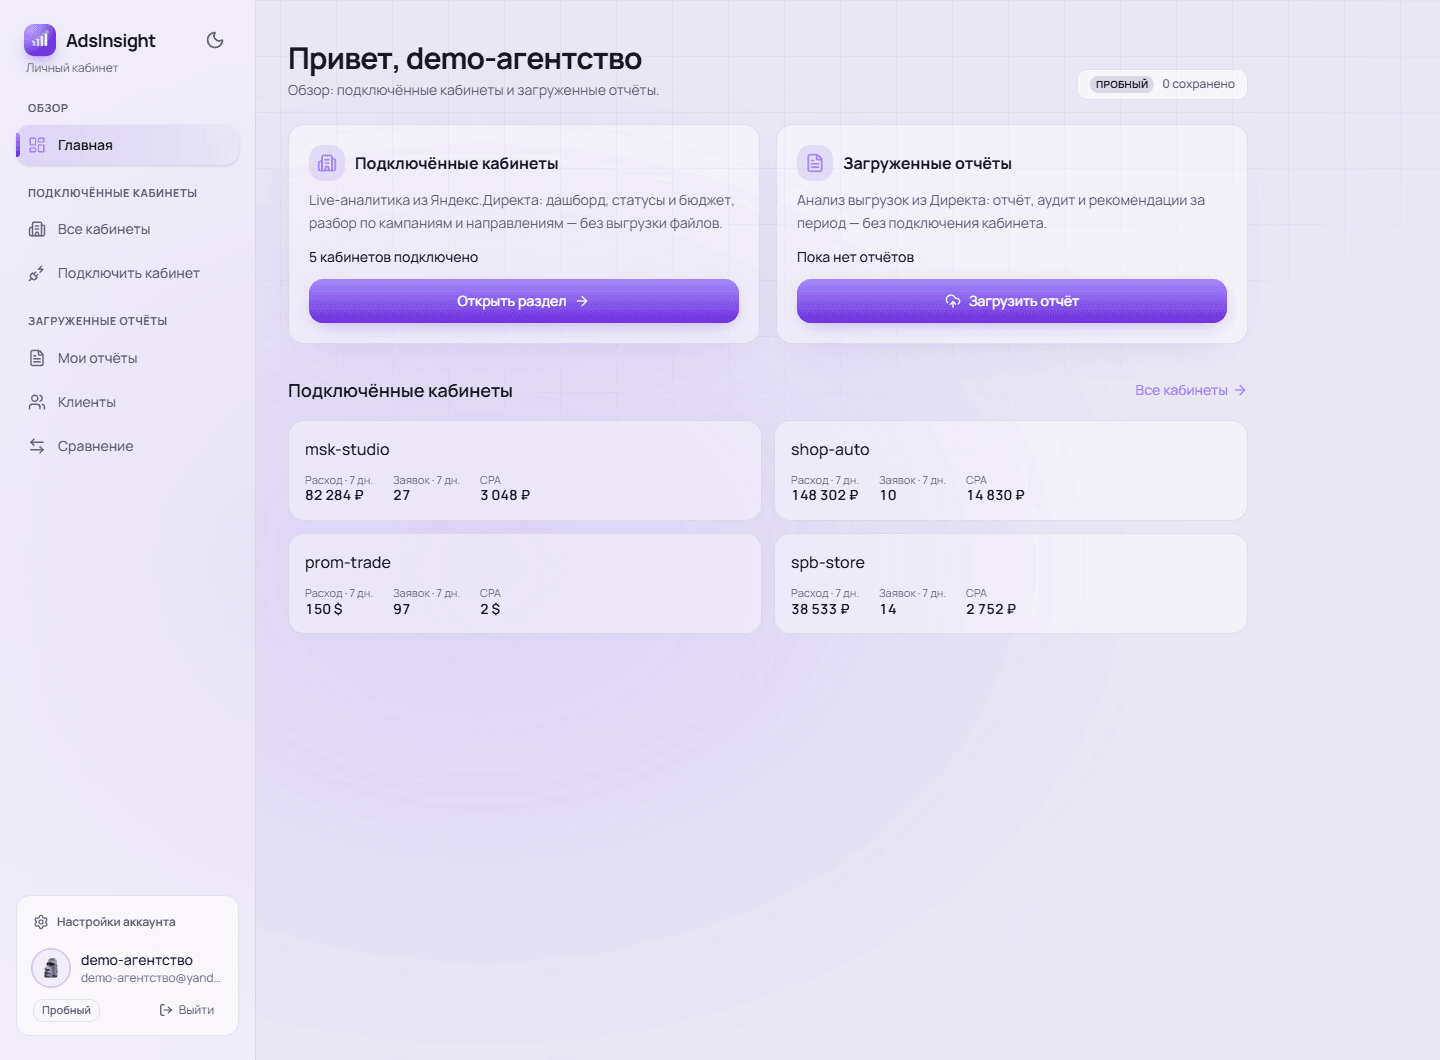Click the people icon beside Клиенты
The image size is (1440, 1060).
37,402
